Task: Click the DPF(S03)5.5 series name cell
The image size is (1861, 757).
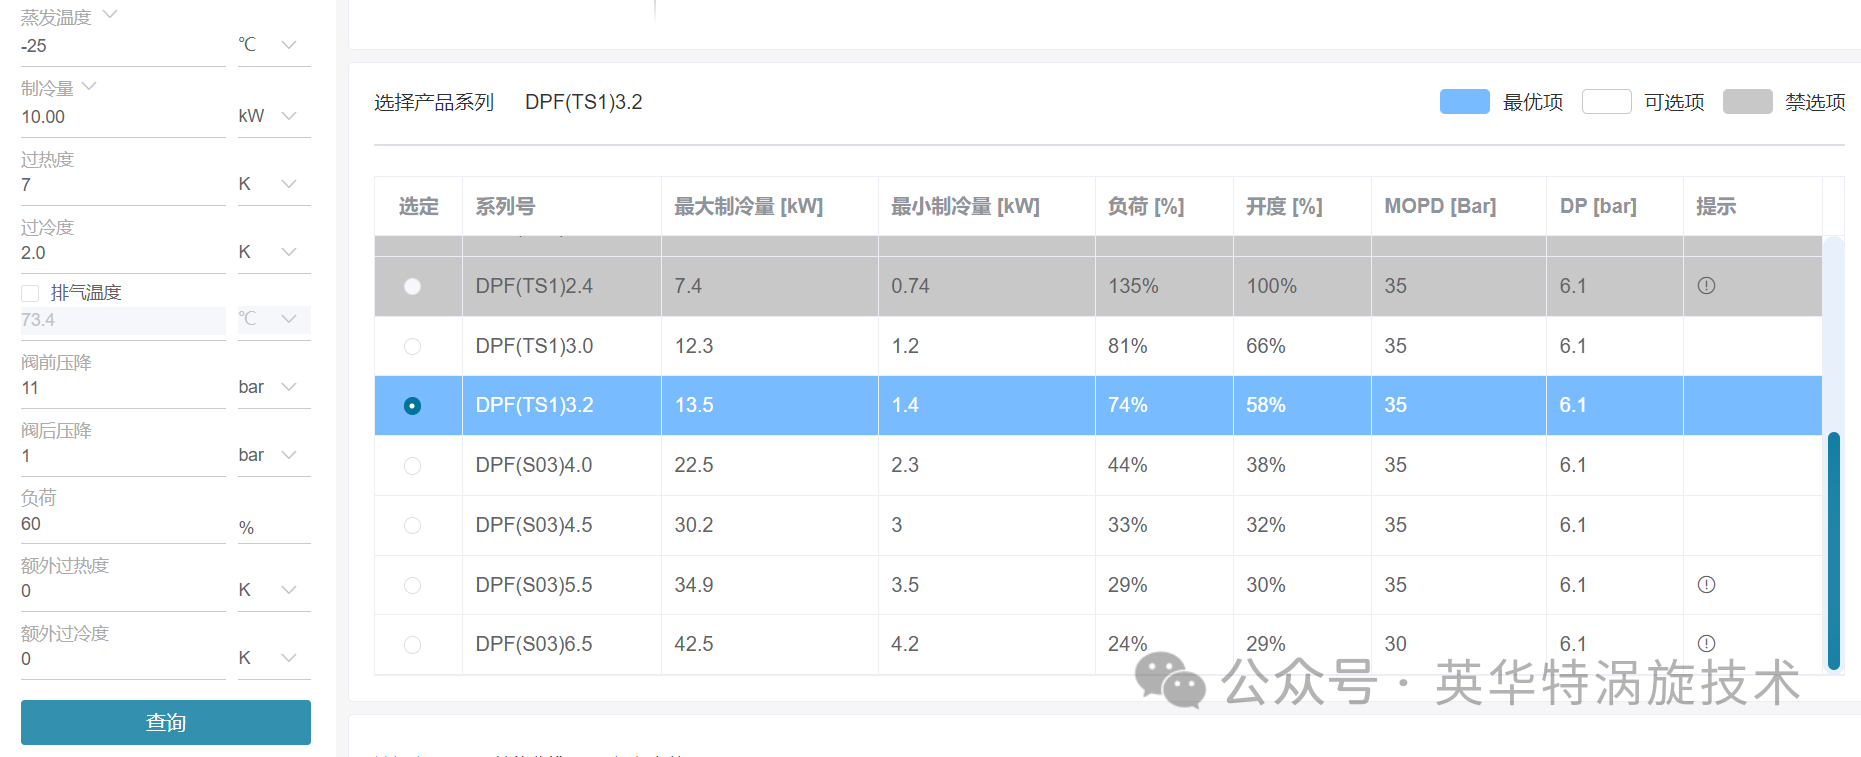Action: click(562, 585)
